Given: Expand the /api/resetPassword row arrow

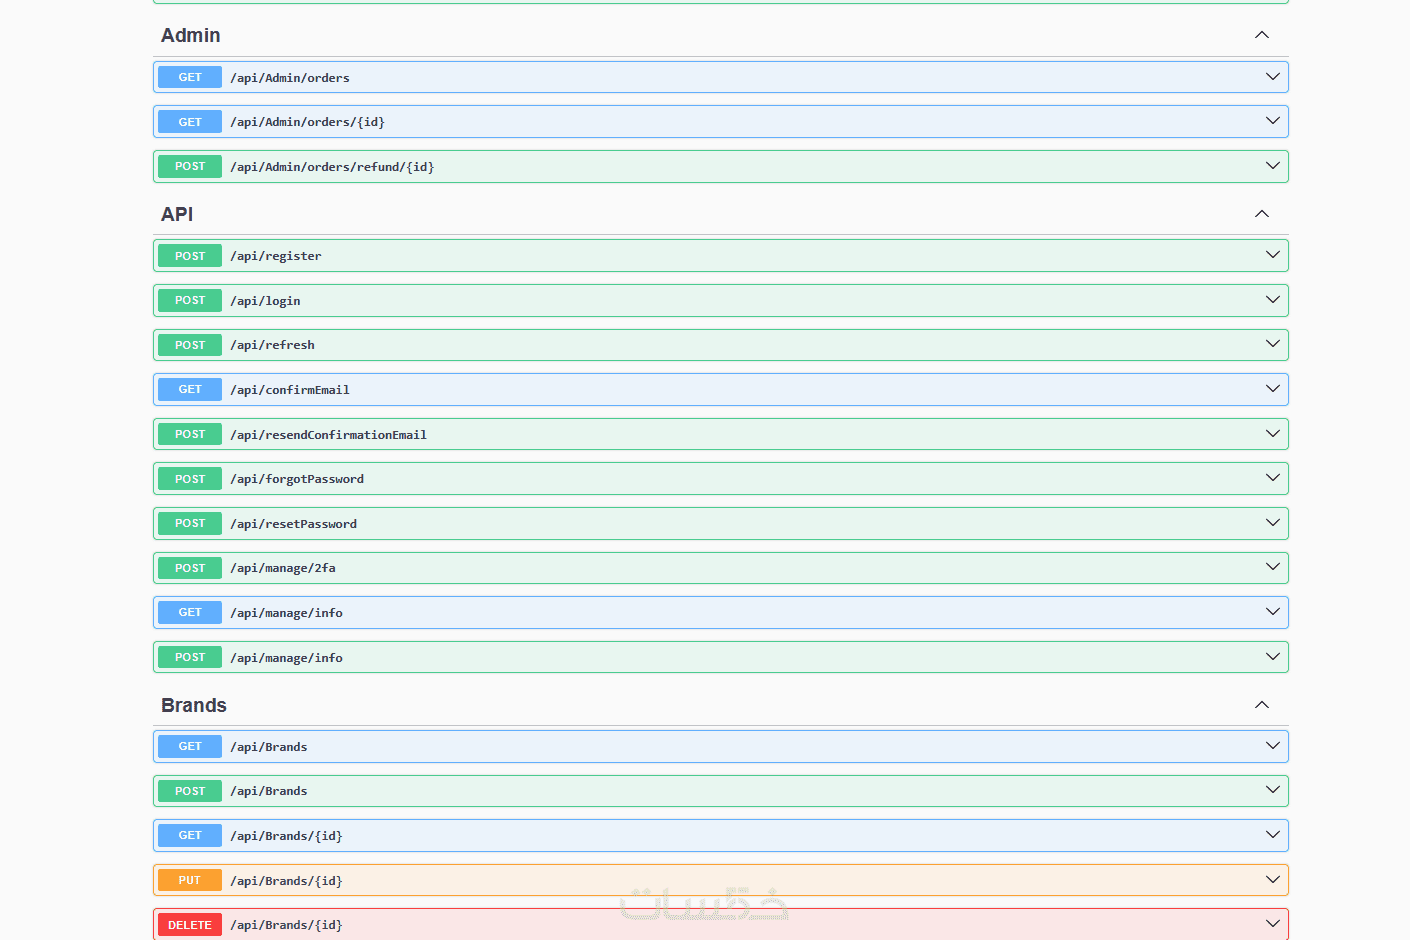Looking at the screenshot, I should click(x=1273, y=523).
